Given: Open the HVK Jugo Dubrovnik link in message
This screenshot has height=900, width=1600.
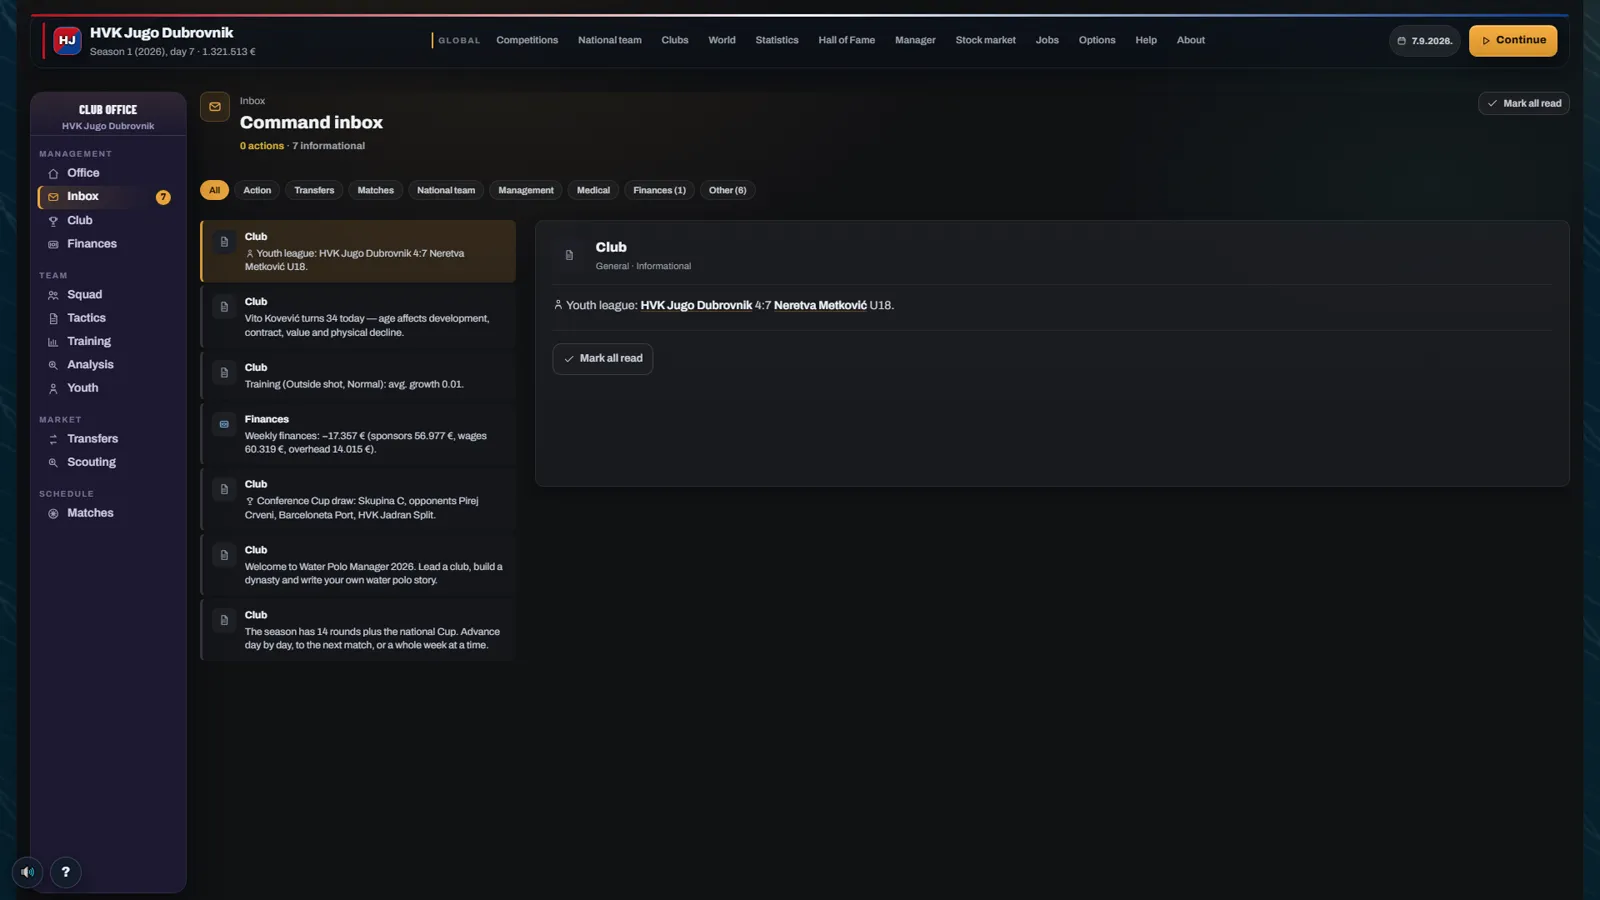Looking at the screenshot, I should click(696, 306).
